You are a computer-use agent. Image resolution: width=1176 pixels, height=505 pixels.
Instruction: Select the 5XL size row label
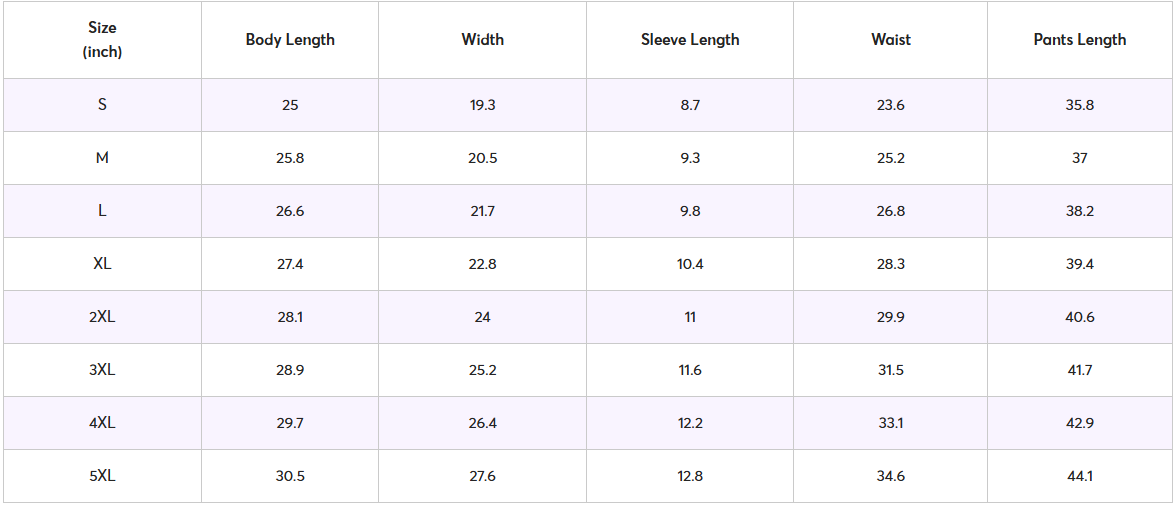(x=102, y=476)
